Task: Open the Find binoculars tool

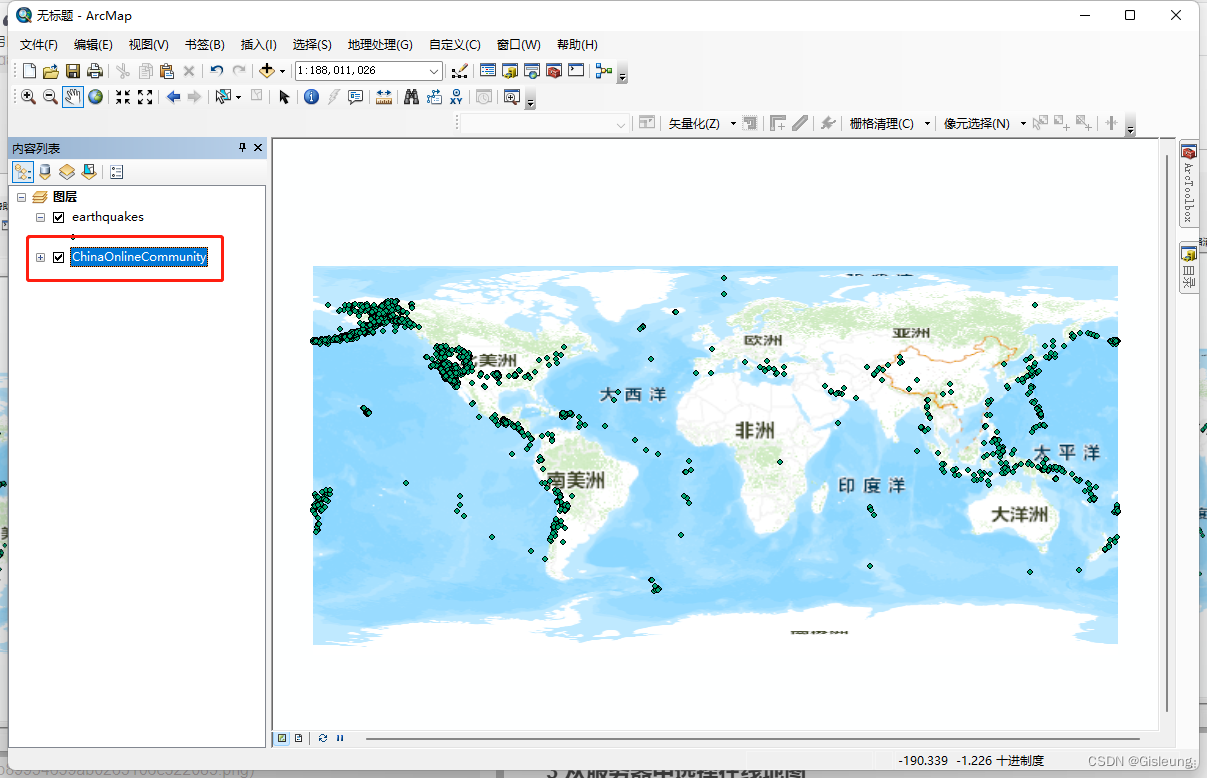Action: pyautogui.click(x=411, y=97)
